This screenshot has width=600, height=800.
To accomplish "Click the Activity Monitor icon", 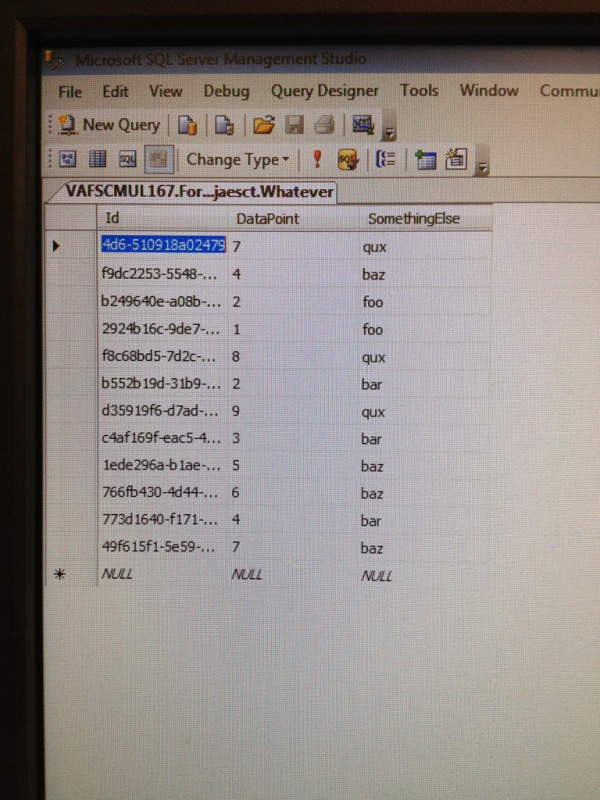I will [x=363, y=124].
